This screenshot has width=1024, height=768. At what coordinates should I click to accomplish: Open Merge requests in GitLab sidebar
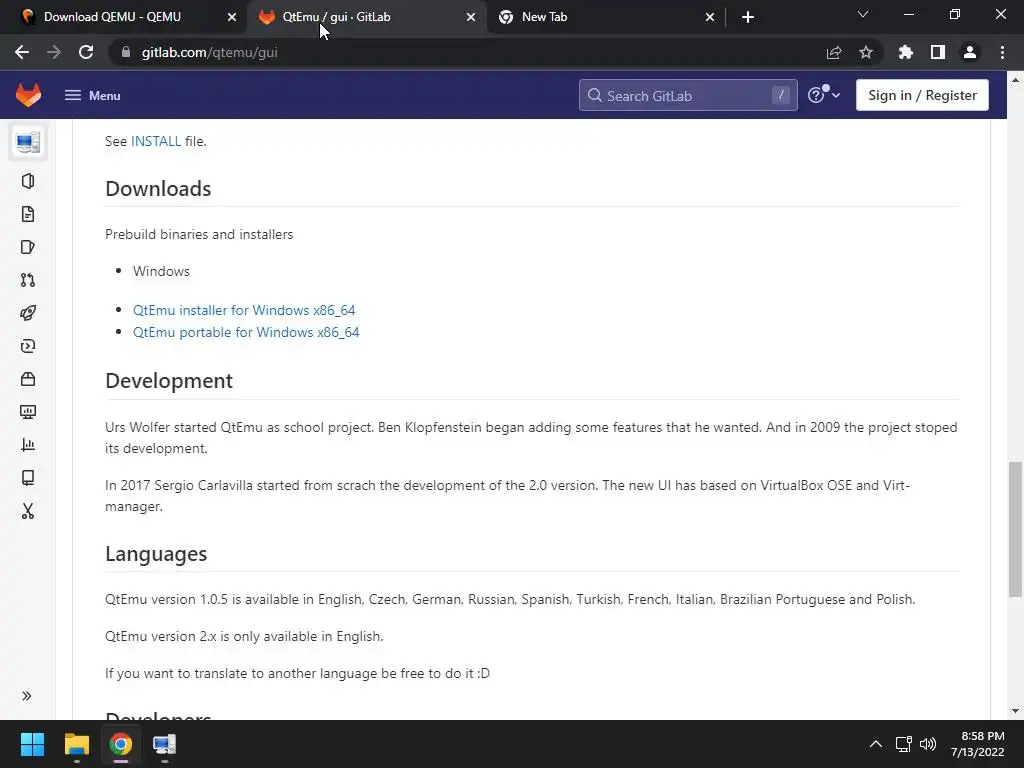tap(27, 280)
